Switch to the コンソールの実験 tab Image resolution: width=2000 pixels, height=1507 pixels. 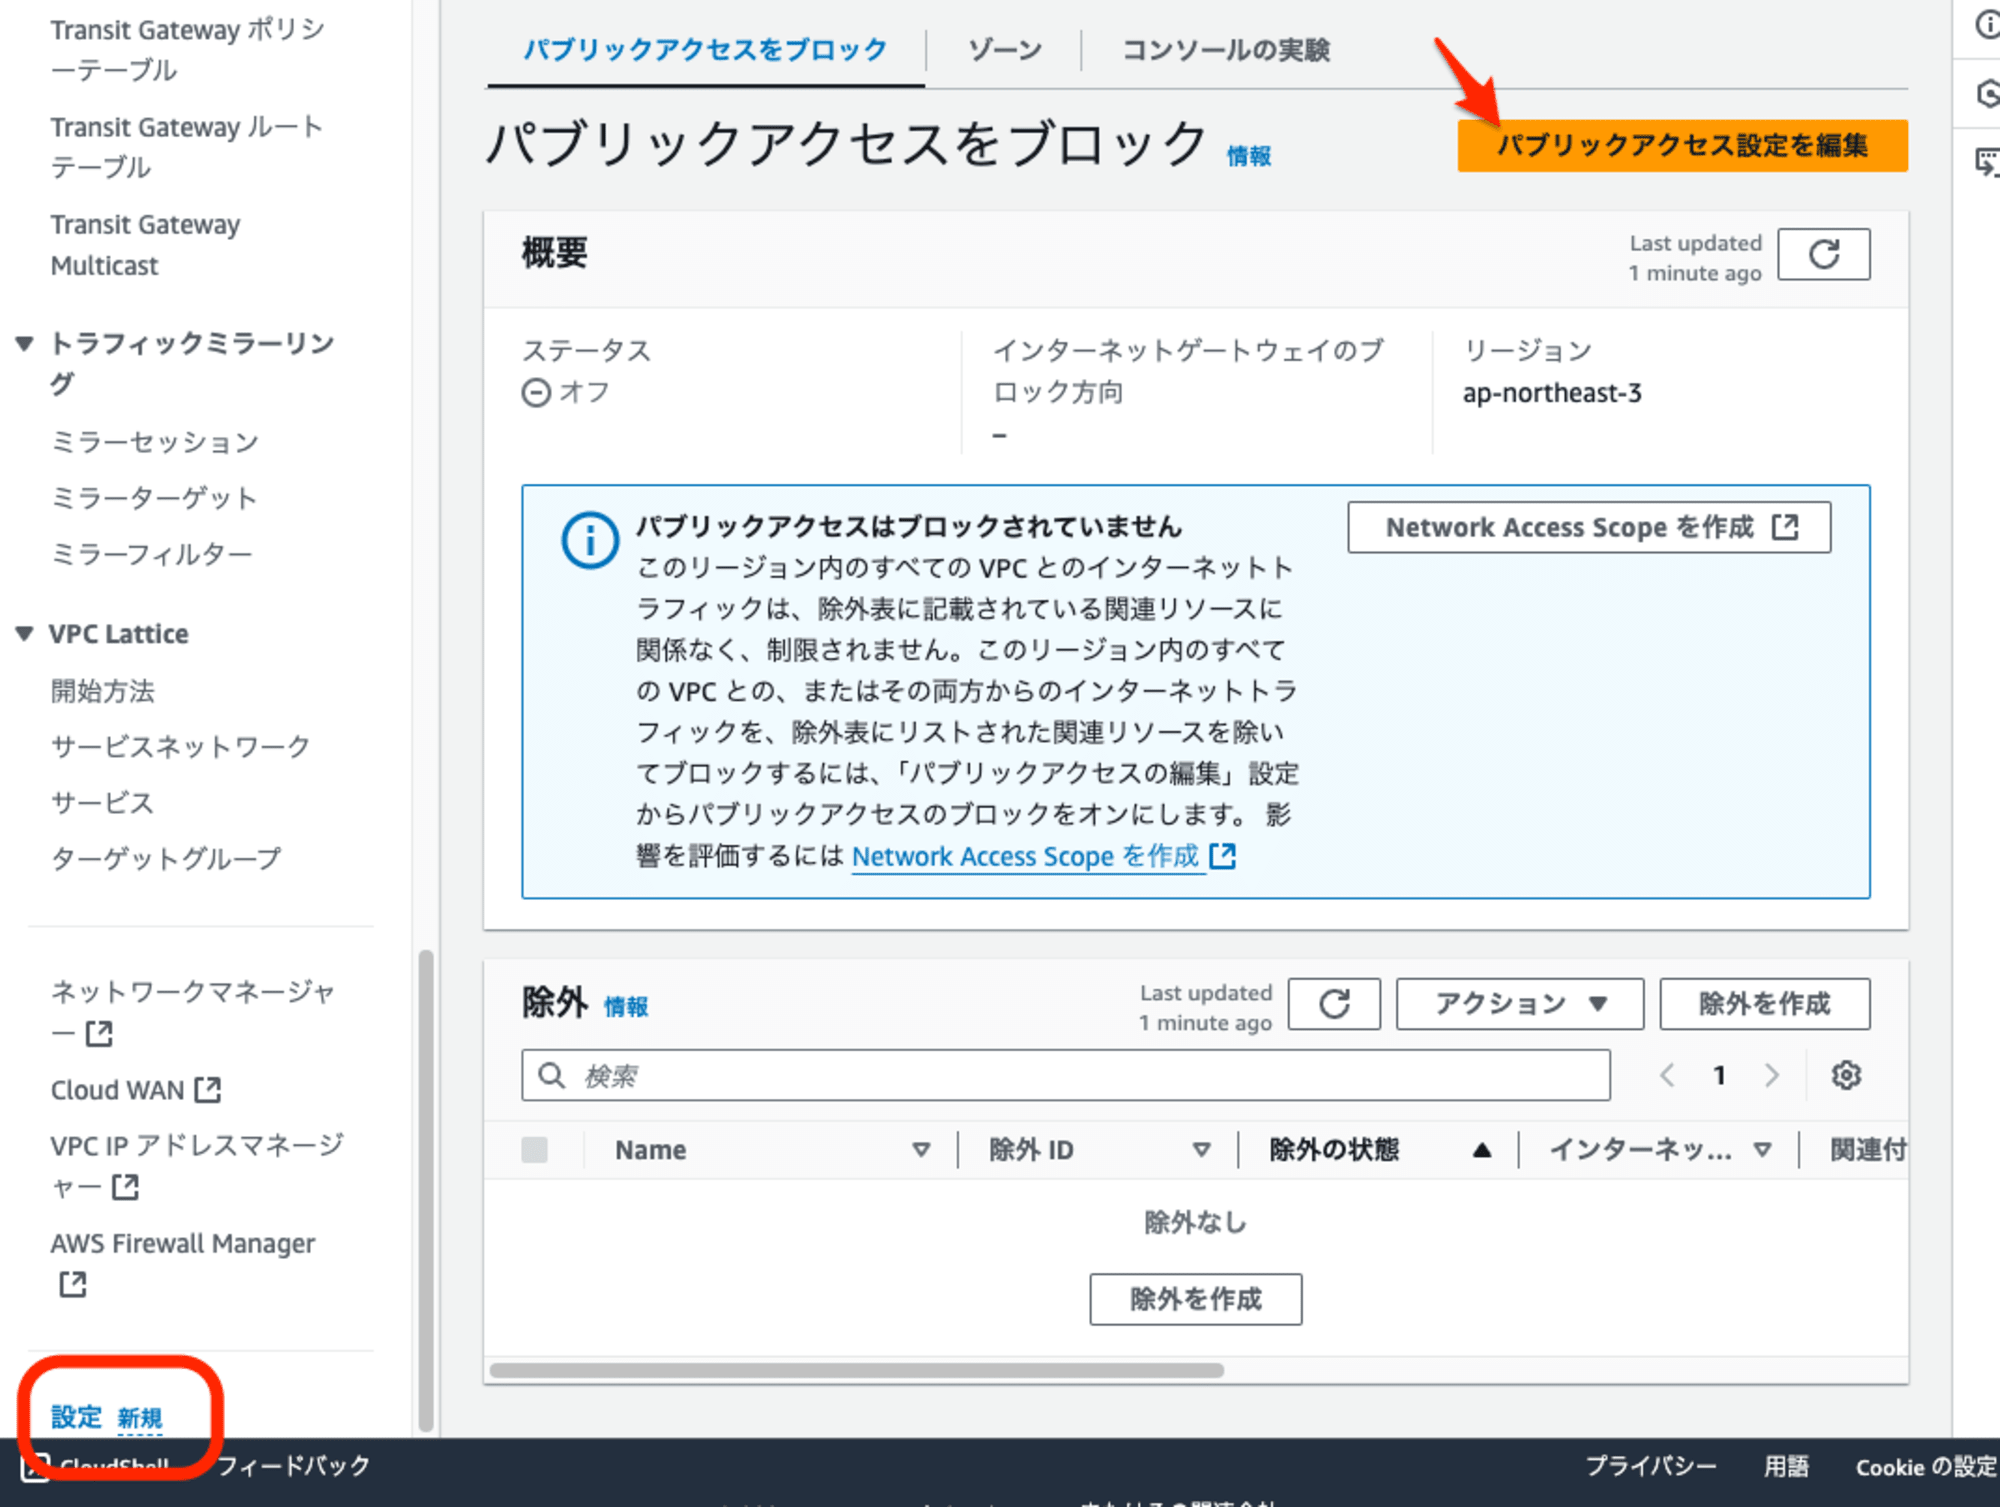1225,50
